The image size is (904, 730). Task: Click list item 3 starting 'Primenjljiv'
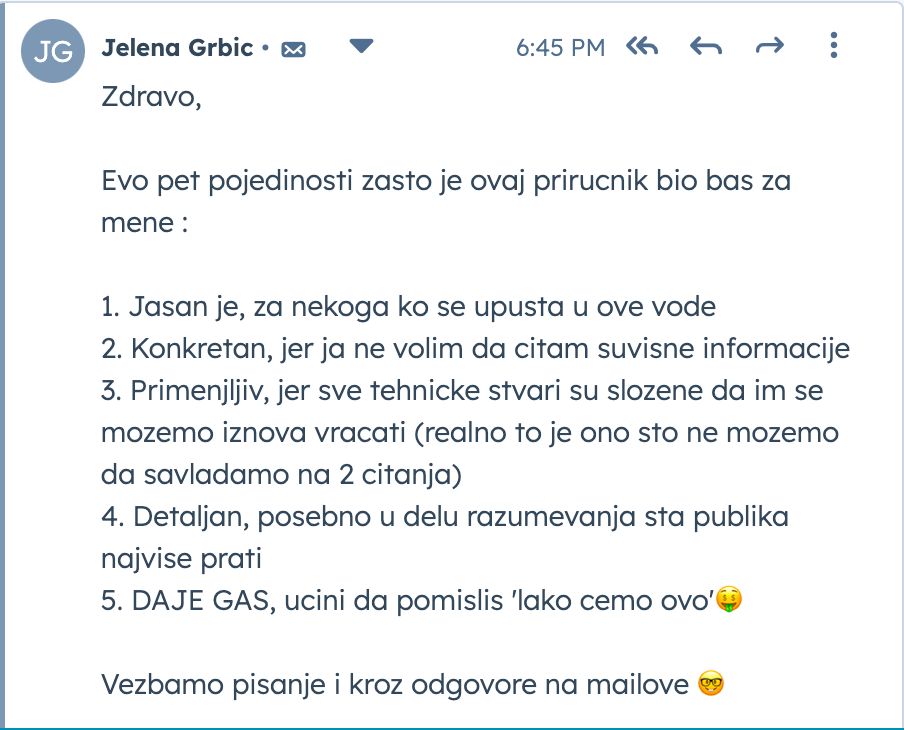click(x=461, y=391)
